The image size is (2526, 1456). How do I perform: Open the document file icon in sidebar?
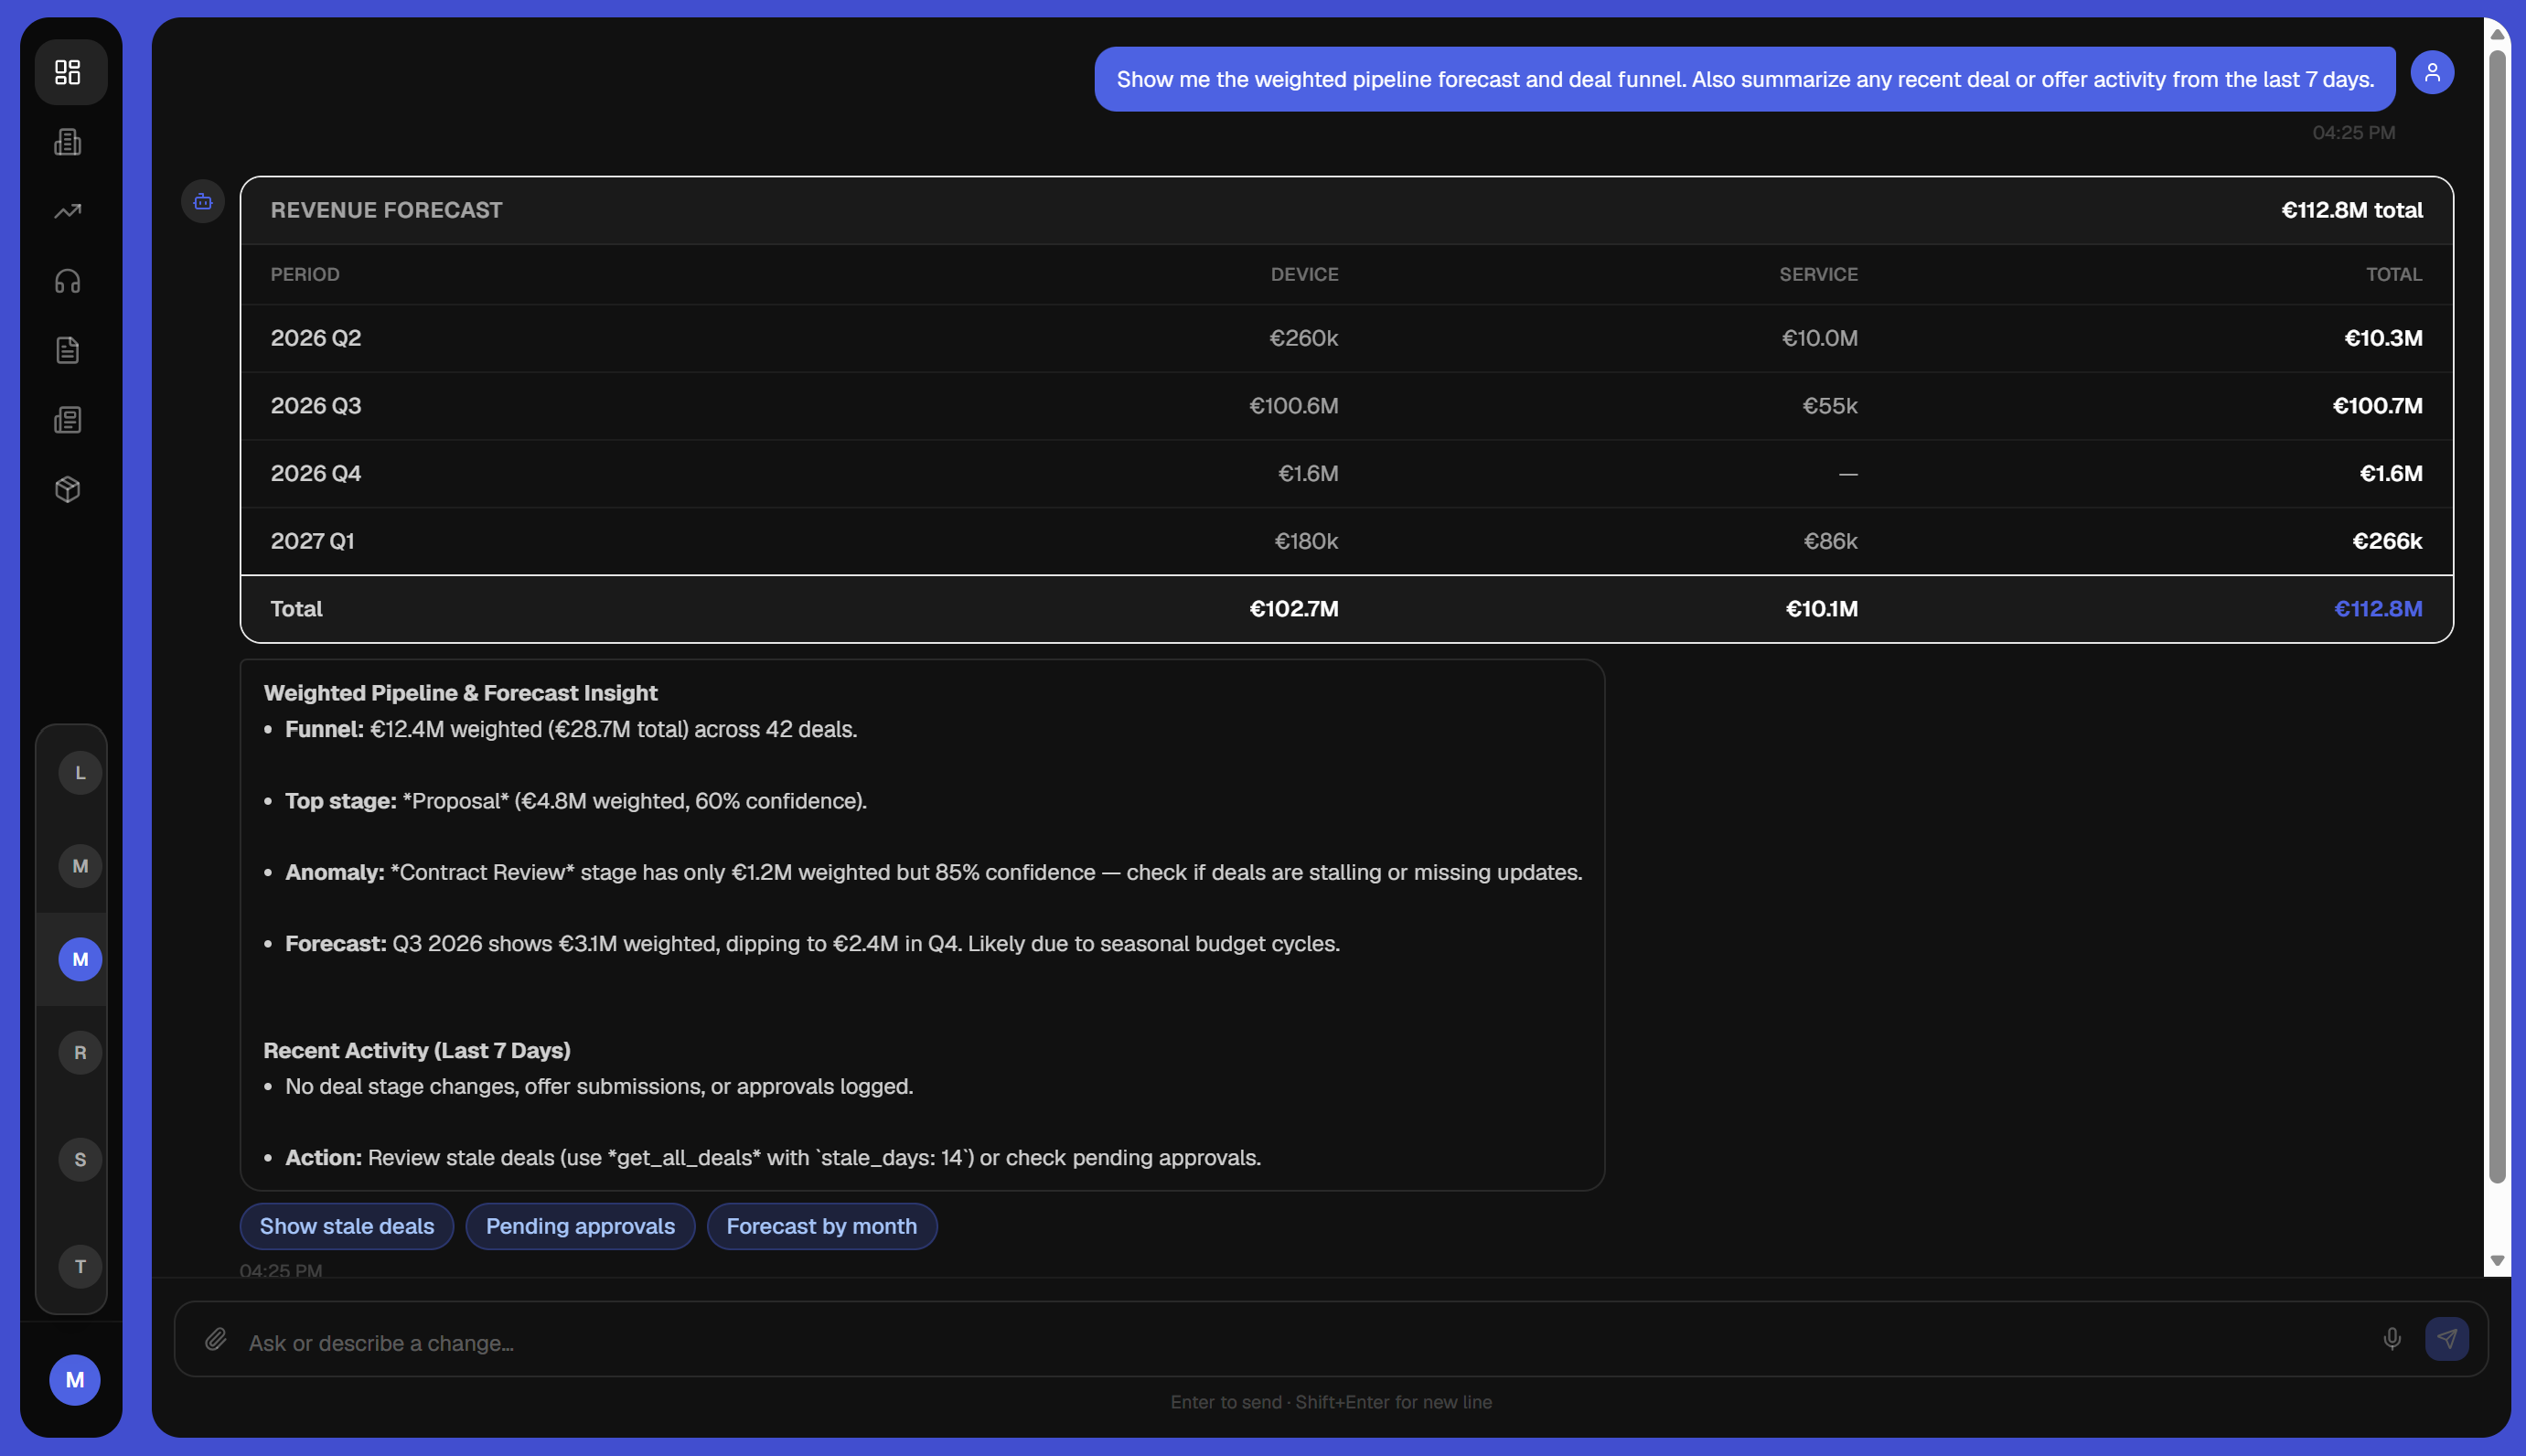click(x=68, y=350)
